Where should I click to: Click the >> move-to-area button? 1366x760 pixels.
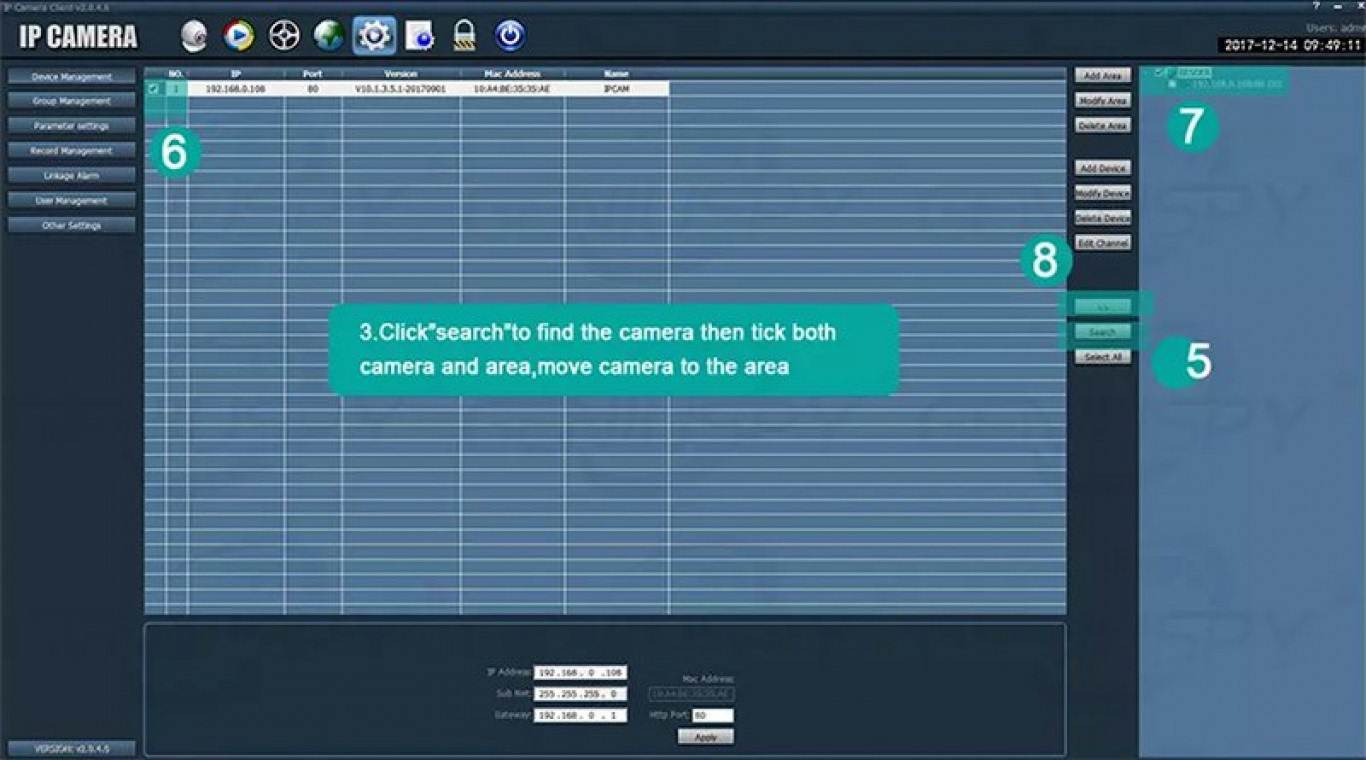point(1103,306)
